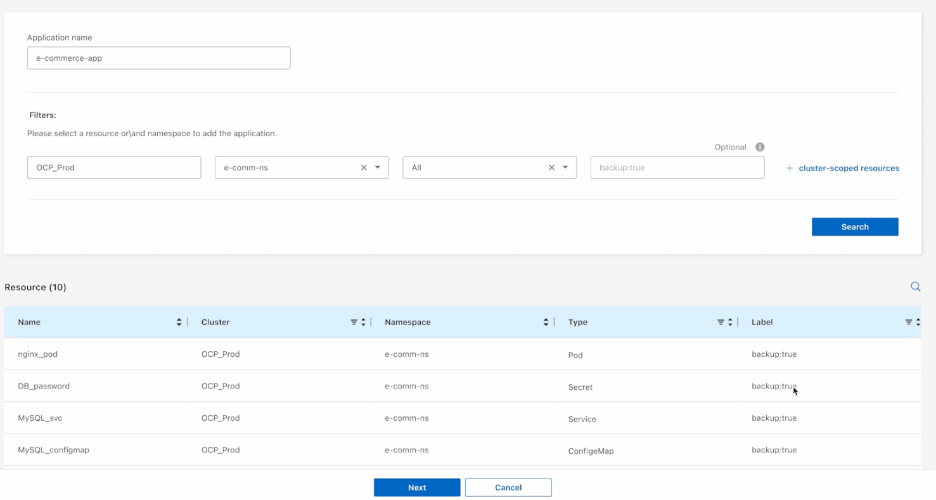This screenshot has width=936, height=500.
Task: Expand the e-comm-ns namespace dropdown
Action: point(378,168)
